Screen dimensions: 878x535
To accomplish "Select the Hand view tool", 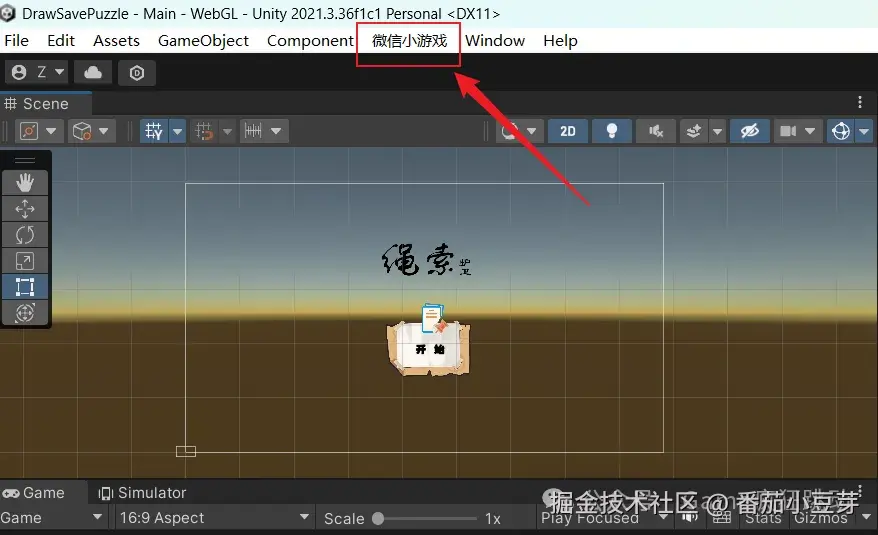I will click(x=25, y=183).
